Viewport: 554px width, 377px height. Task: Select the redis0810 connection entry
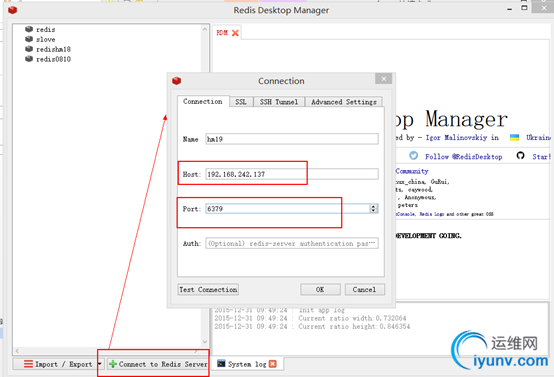pos(53,59)
